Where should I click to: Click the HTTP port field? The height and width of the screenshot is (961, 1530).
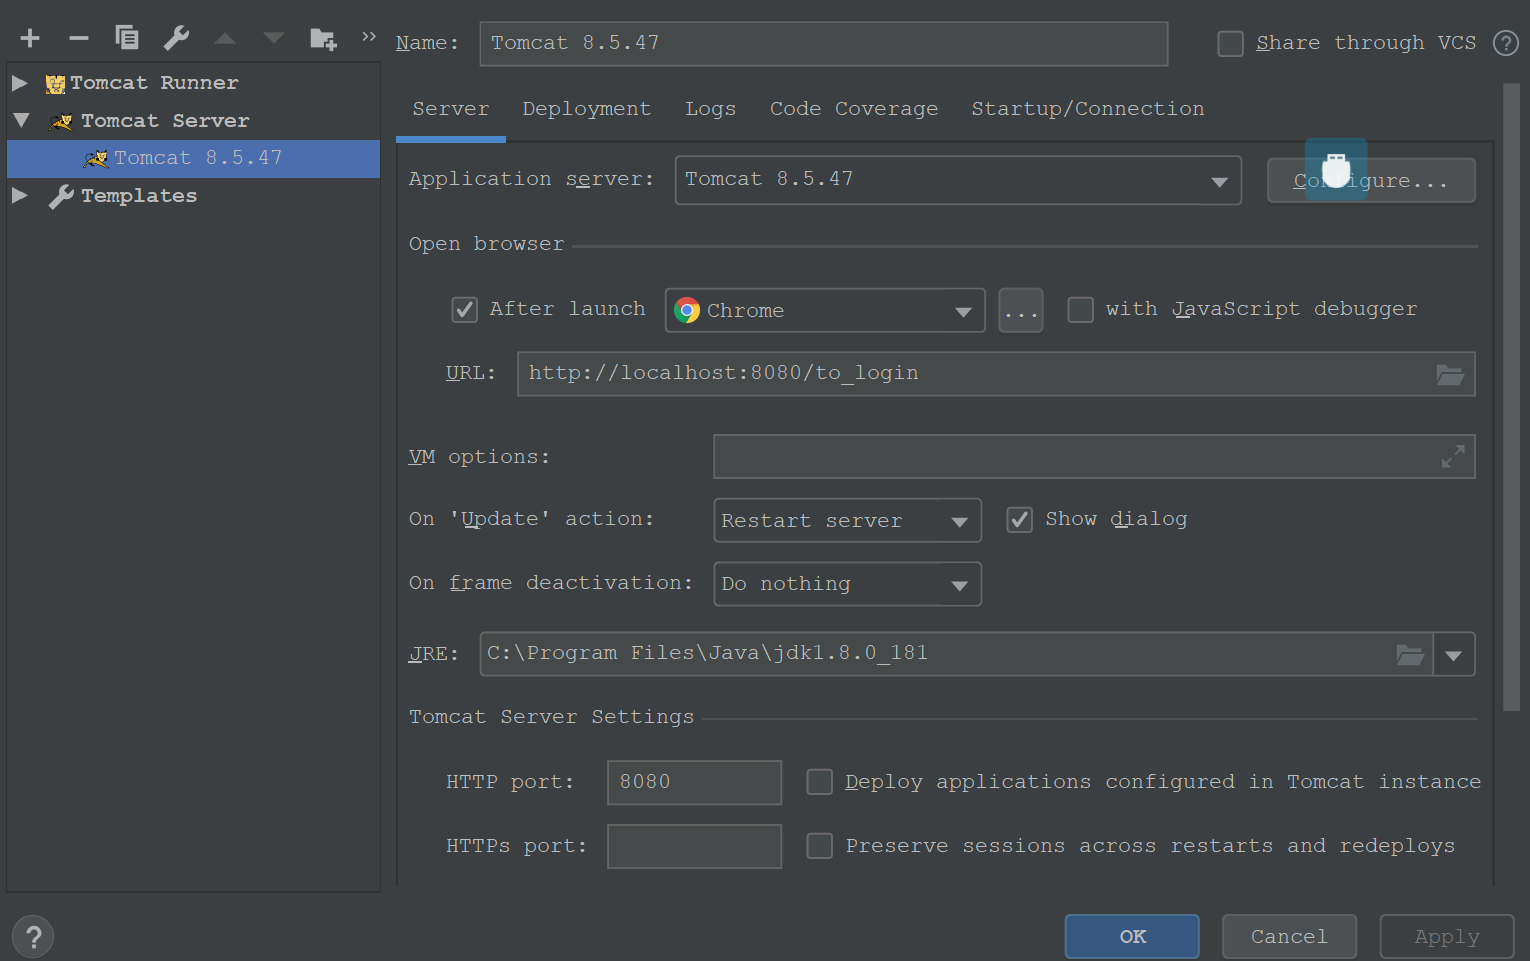tap(694, 782)
